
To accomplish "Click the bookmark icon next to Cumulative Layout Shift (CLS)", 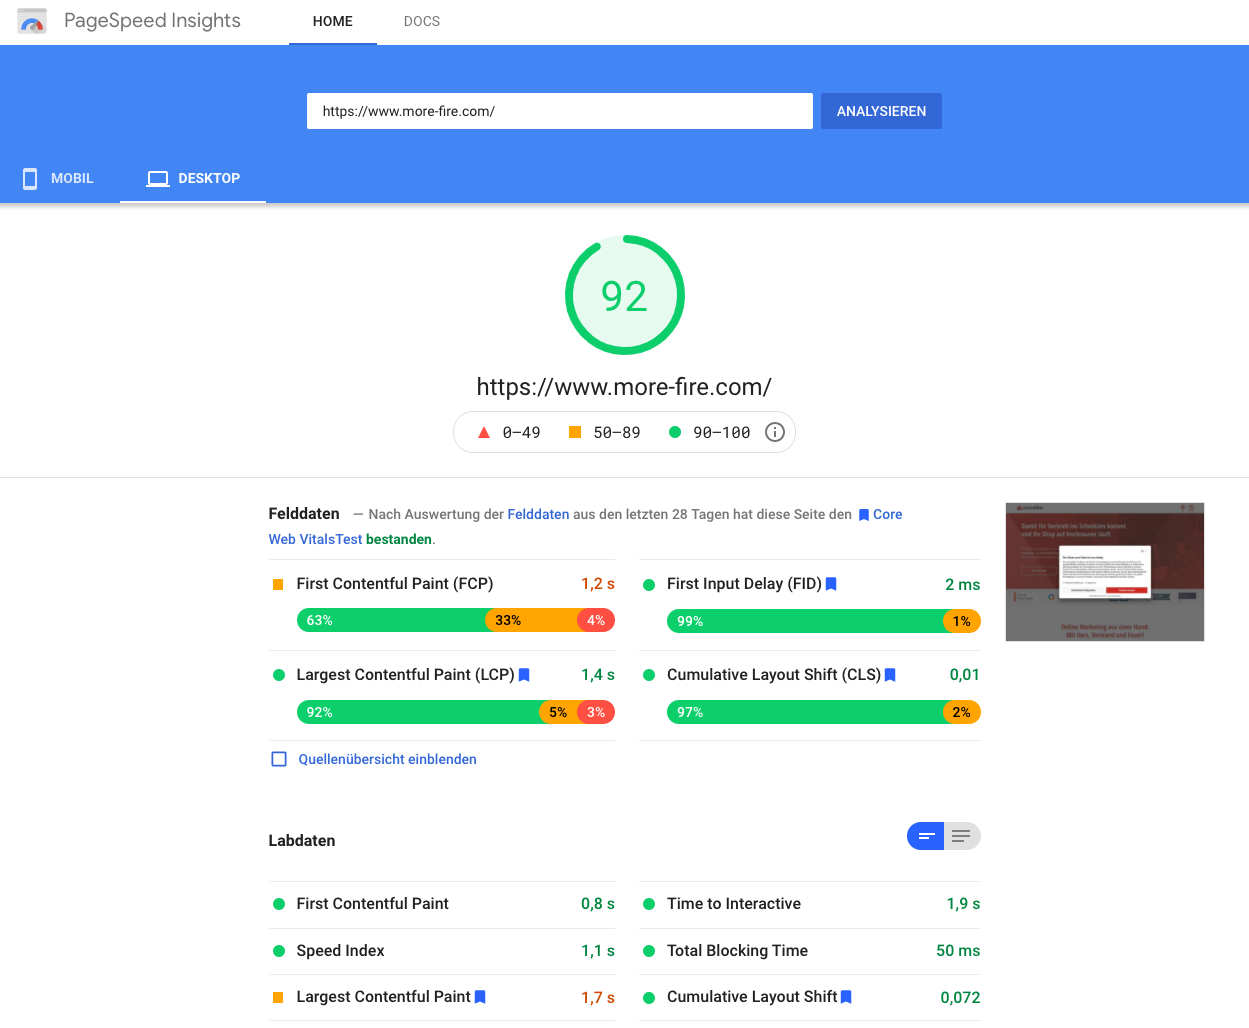I will (890, 675).
